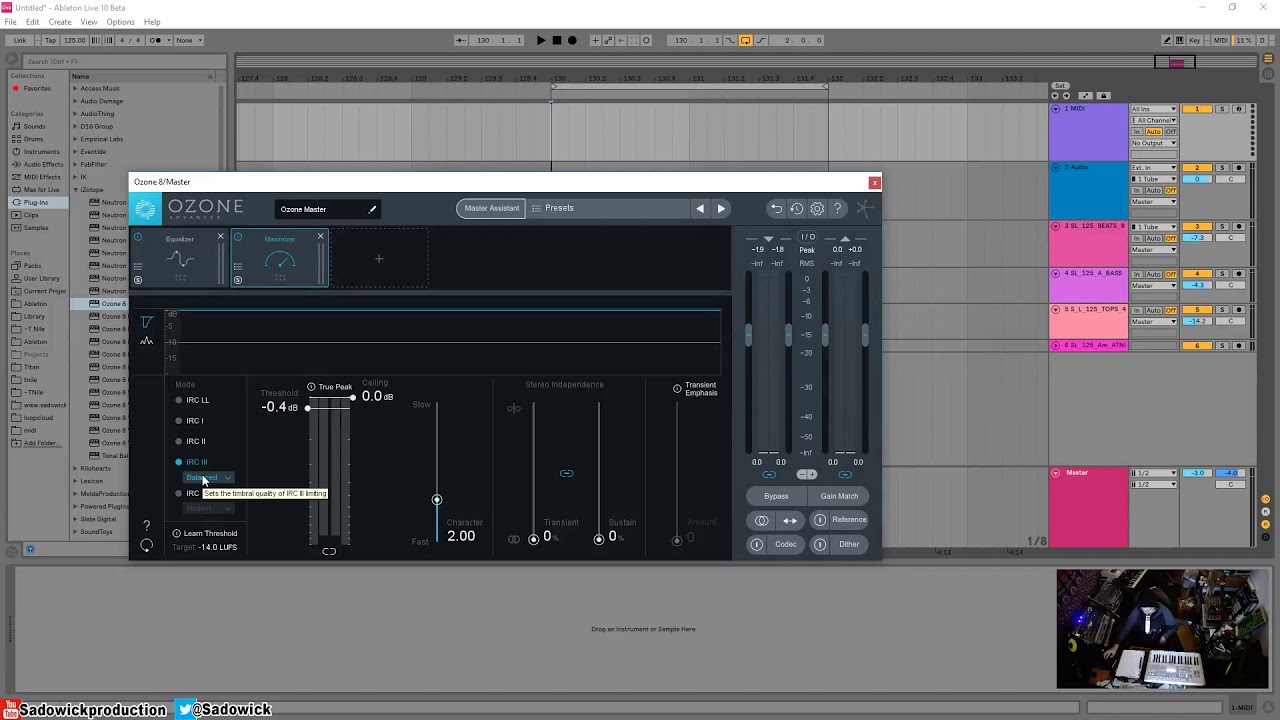1280x720 pixels.
Task: Click the Master Assistant button
Action: point(491,208)
